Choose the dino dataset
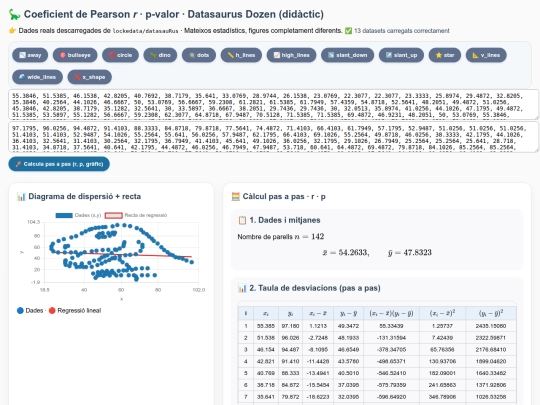 [160, 55]
